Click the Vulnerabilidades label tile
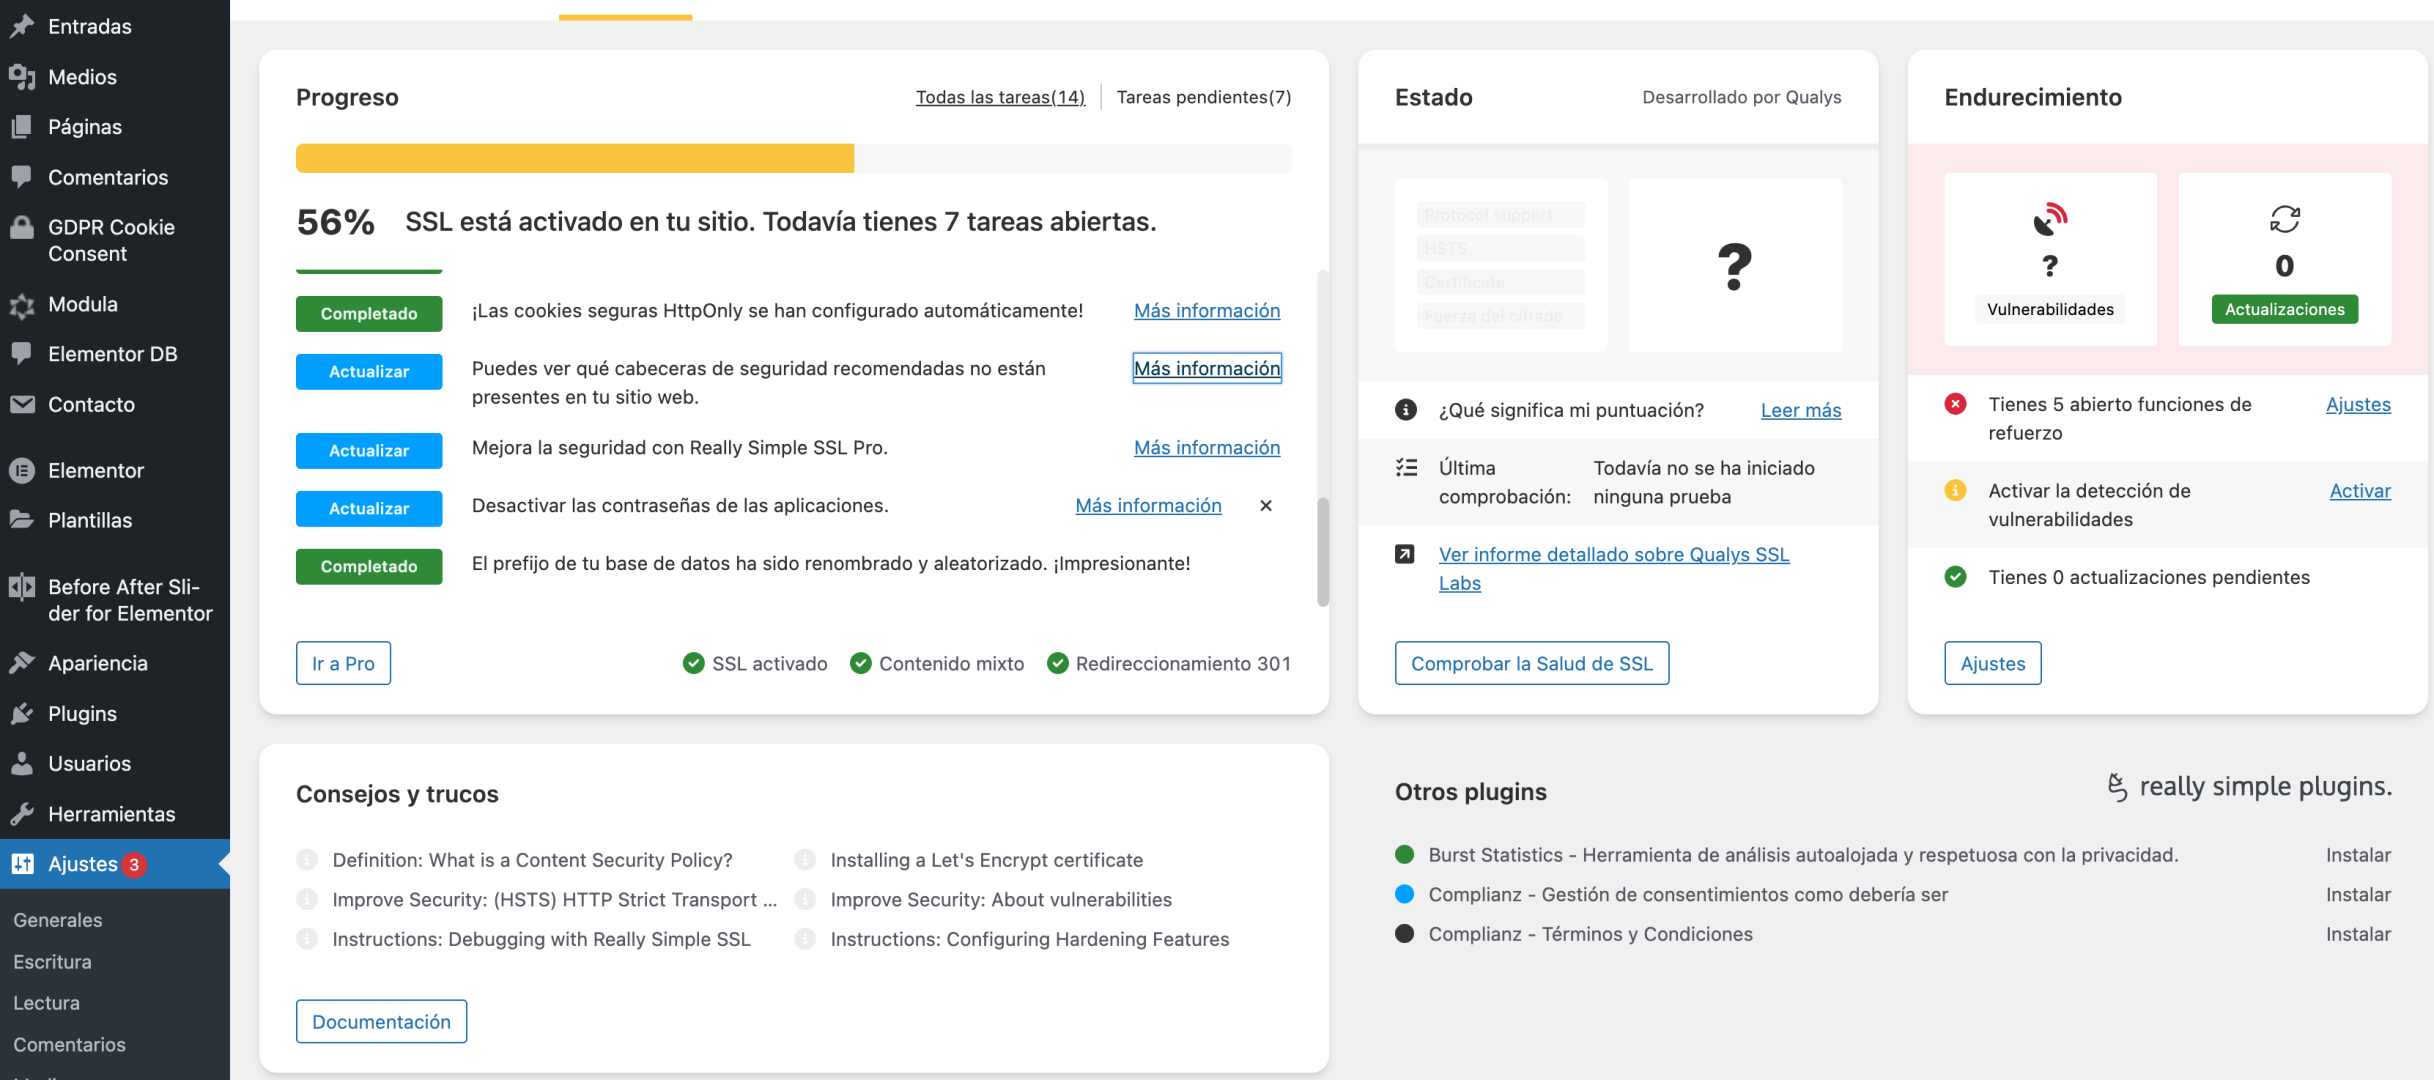2434x1080 pixels. 2050,309
